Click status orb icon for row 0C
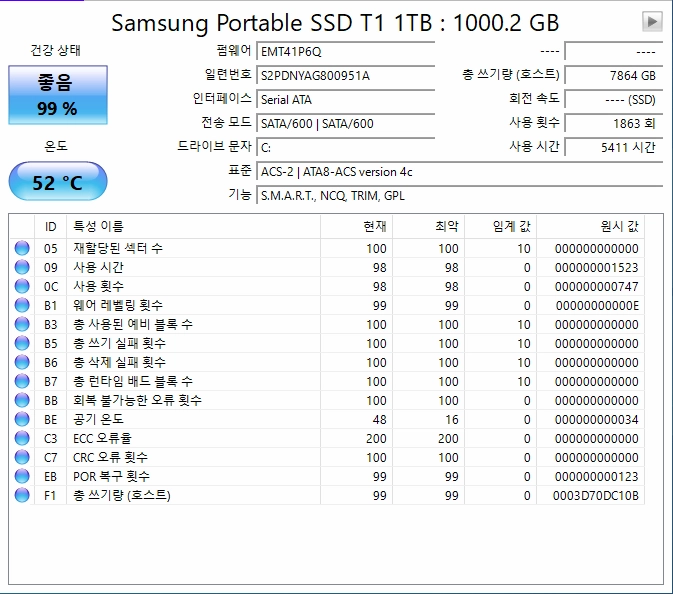The image size is (673, 594). coord(22,286)
